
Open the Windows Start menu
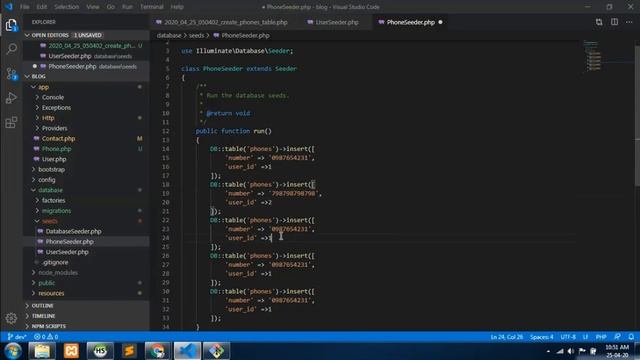pyautogui.click(x=13, y=351)
